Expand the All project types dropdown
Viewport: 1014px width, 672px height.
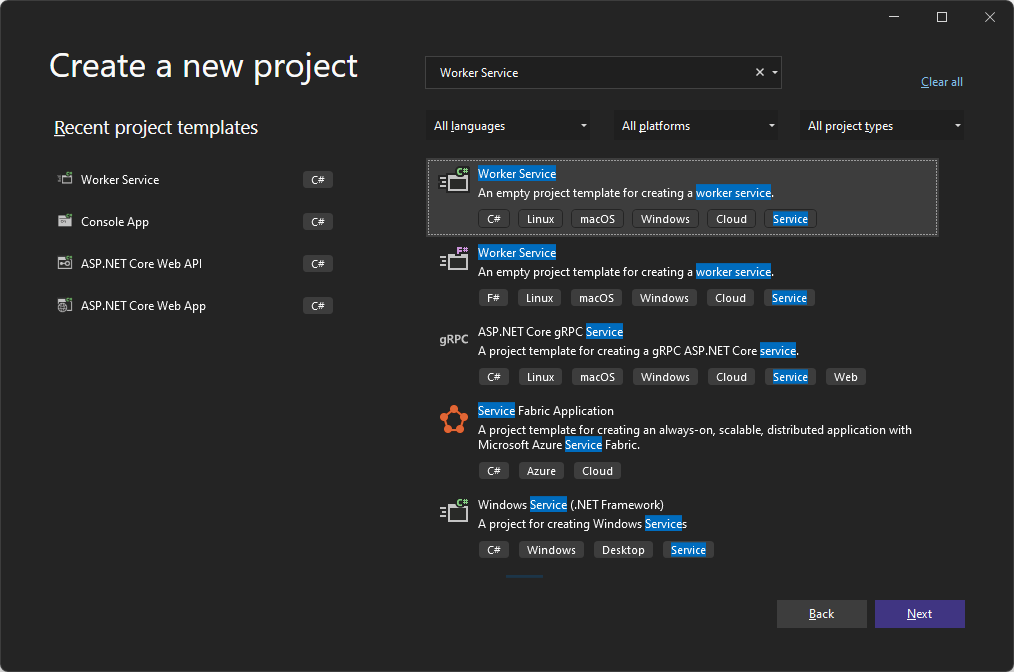882,126
